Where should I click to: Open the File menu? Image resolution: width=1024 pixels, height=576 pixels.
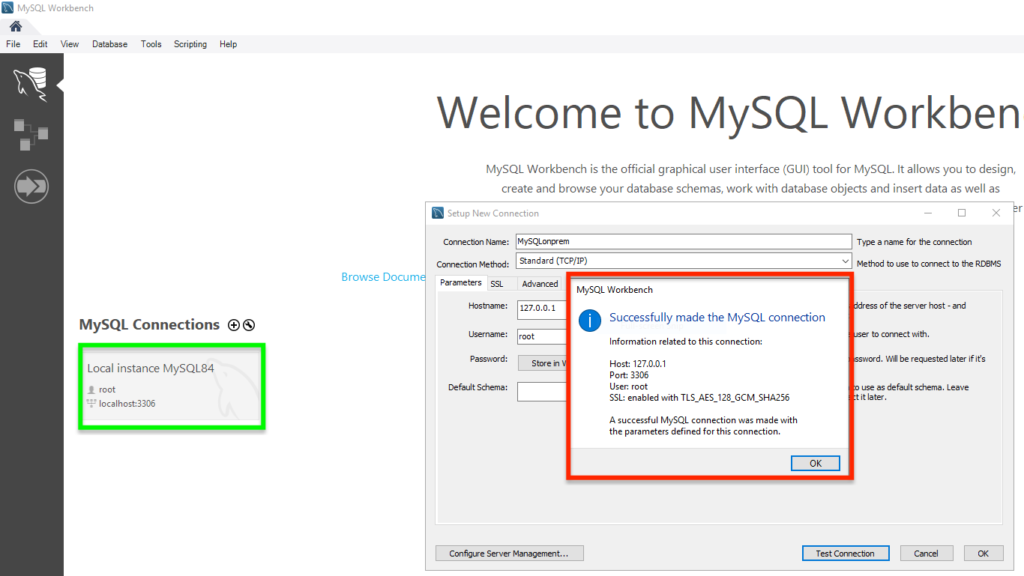pyautogui.click(x=13, y=44)
